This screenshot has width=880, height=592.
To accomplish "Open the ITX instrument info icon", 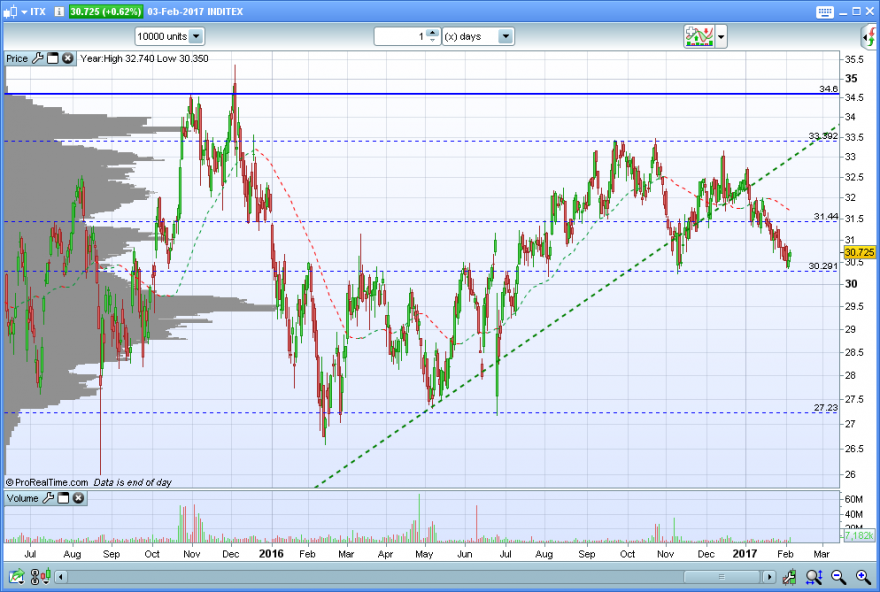I will [59, 11].
